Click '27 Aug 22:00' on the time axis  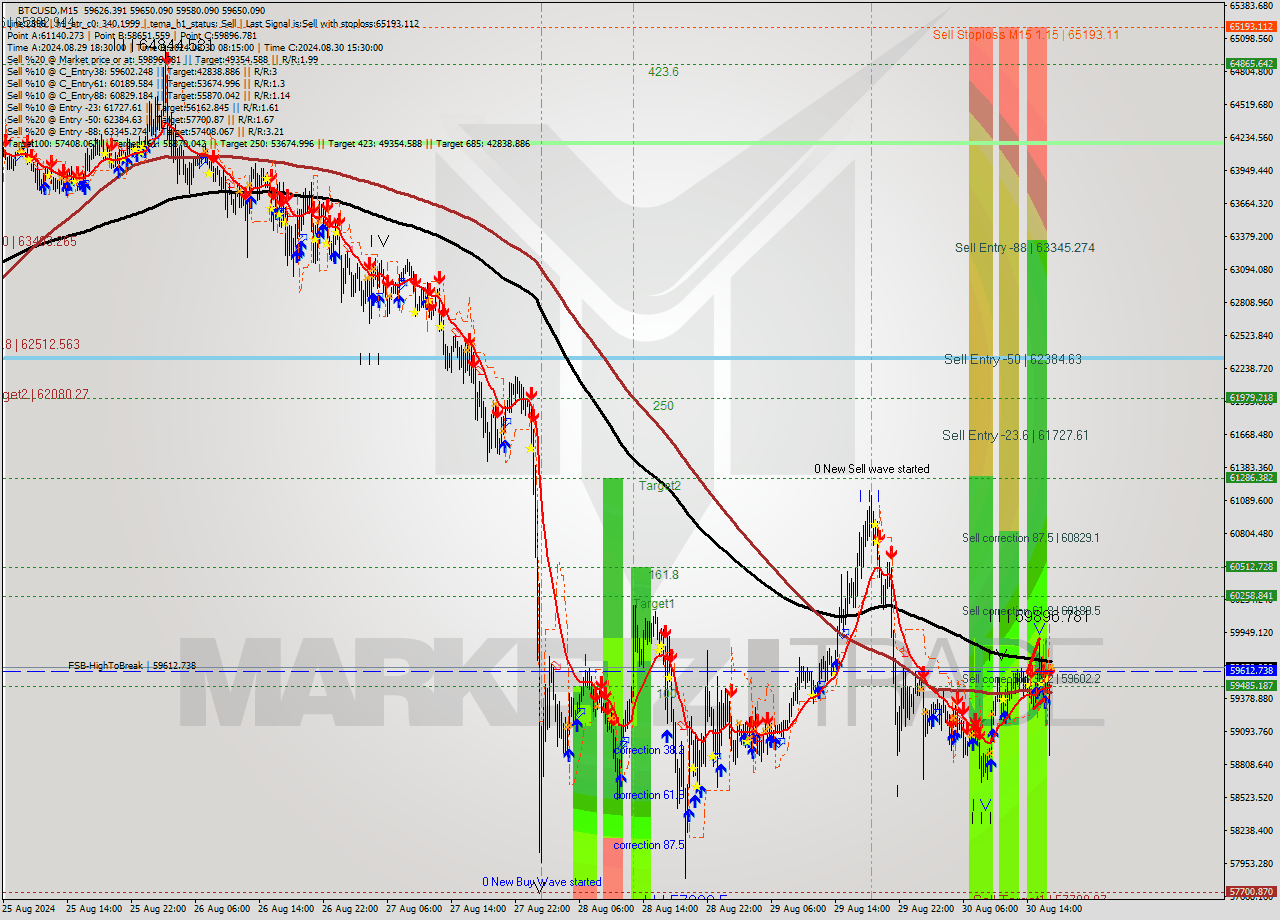tap(541, 910)
